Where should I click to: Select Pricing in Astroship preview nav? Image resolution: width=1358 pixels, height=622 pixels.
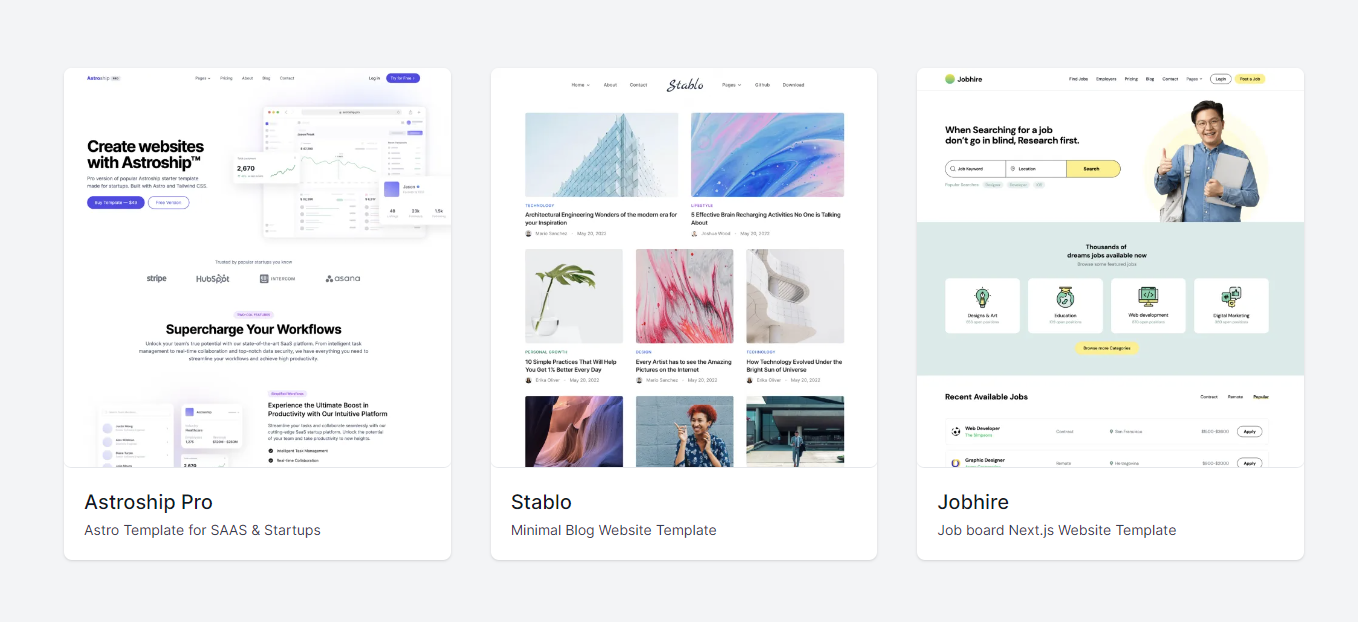(226, 78)
